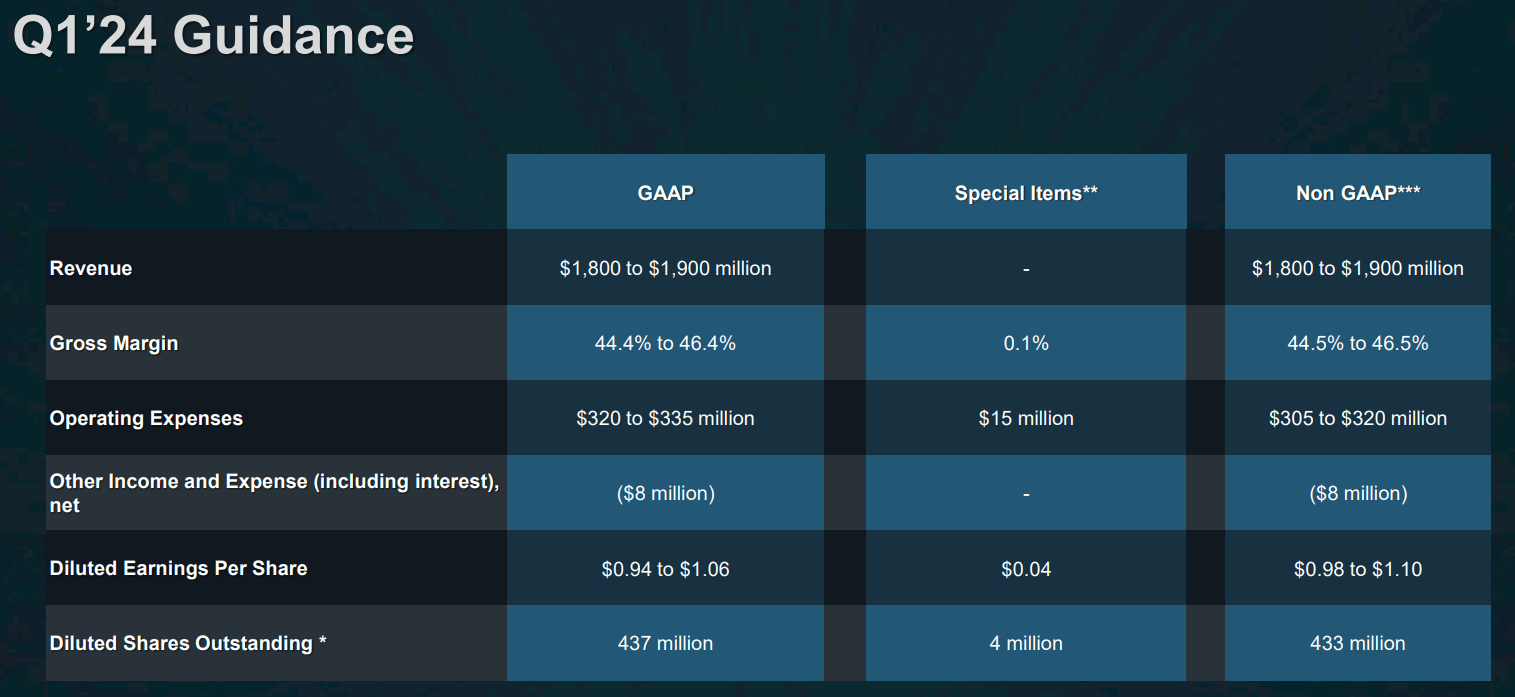Select the GAAP column header

tap(665, 193)
